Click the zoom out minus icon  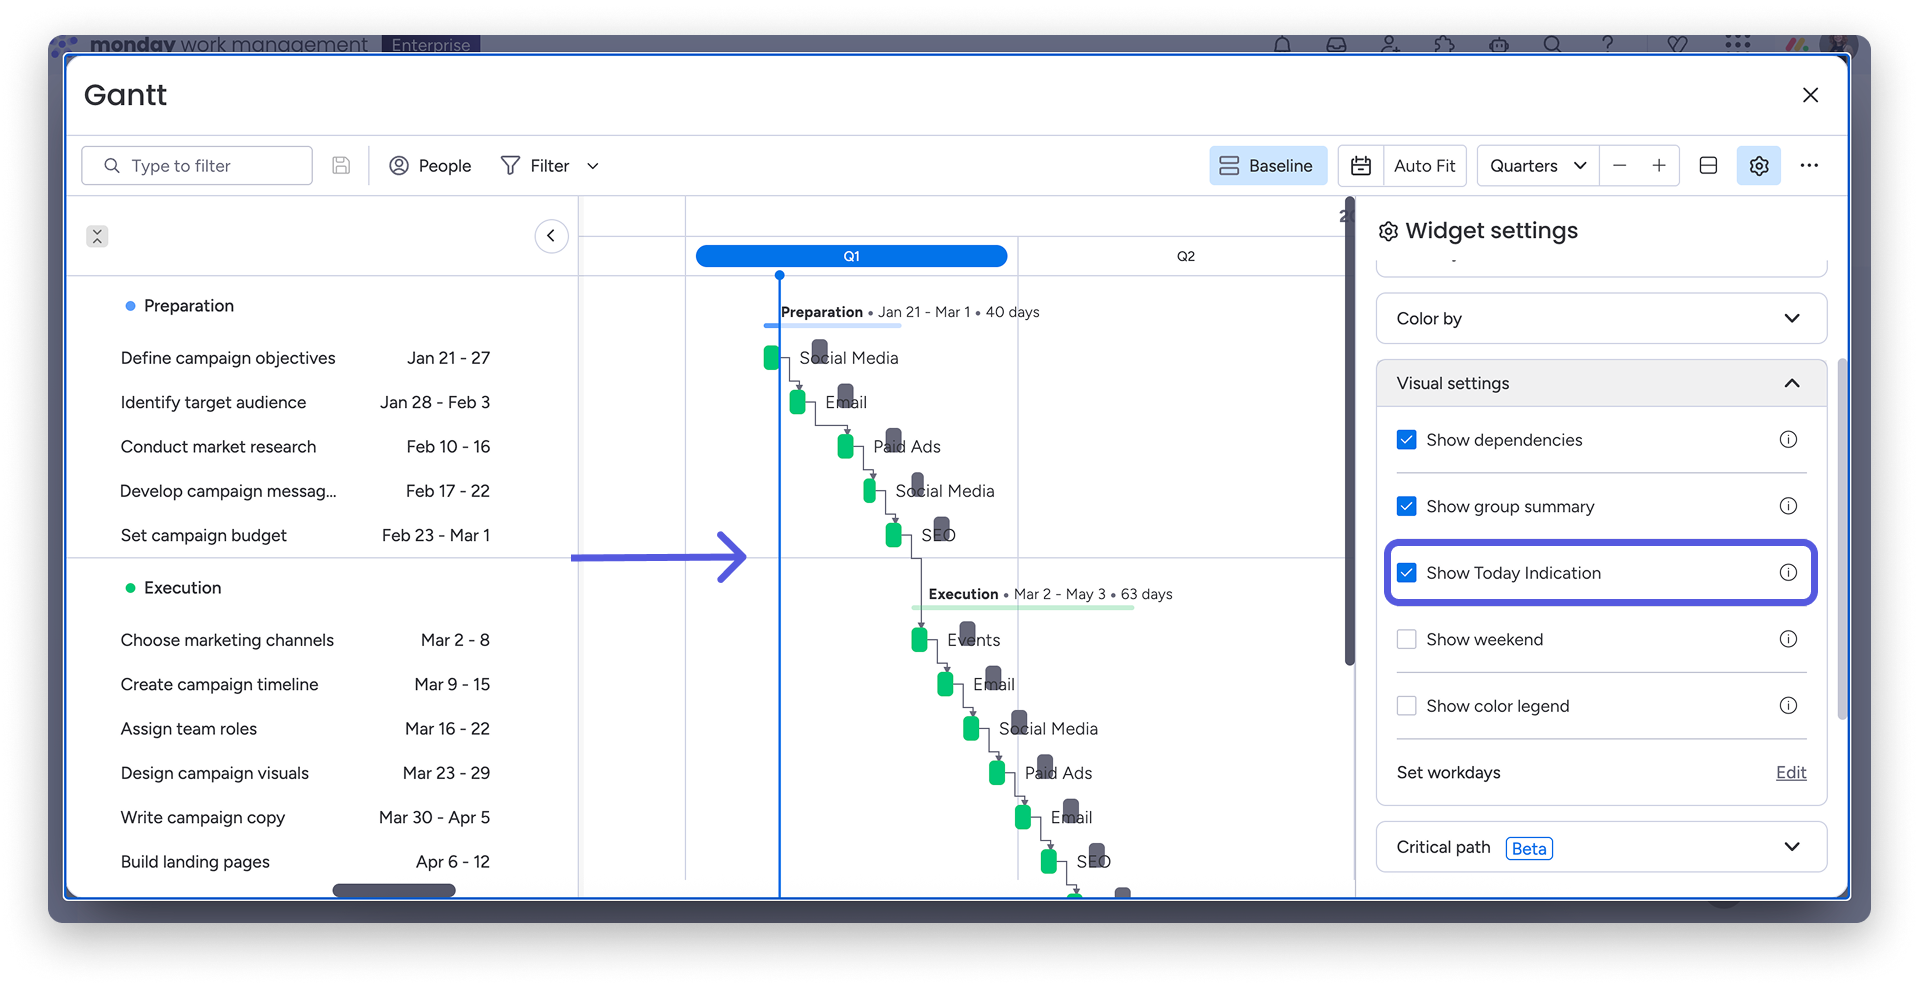1620,166
